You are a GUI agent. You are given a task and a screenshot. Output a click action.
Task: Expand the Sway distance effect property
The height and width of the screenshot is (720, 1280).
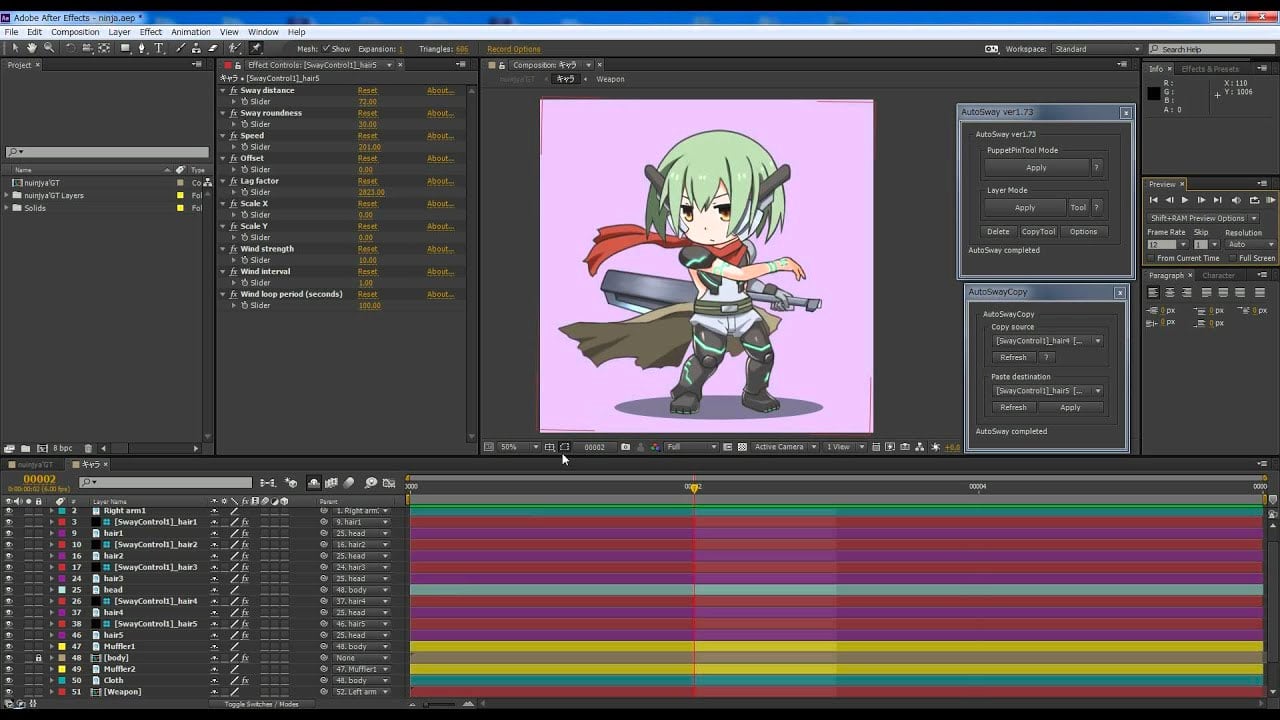coord(224,90)
